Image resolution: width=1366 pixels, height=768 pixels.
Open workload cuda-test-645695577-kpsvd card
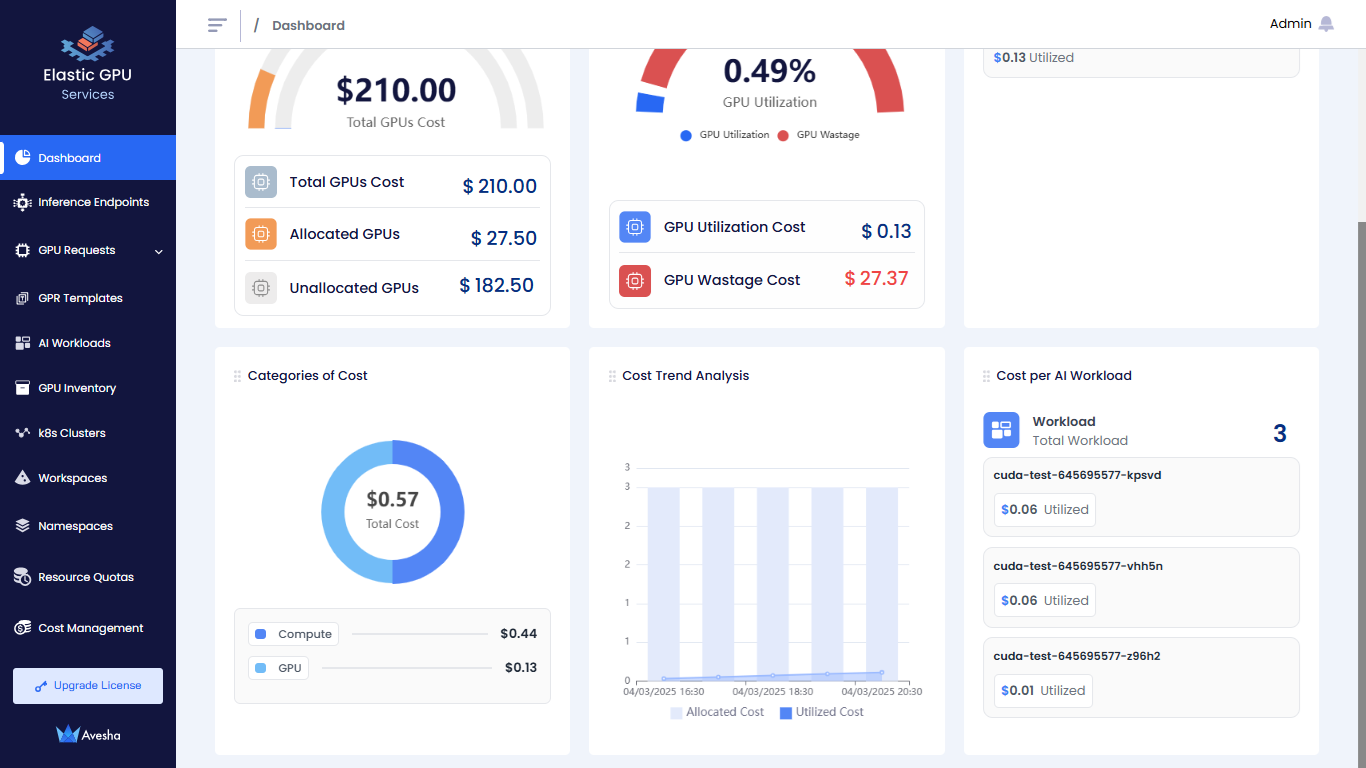tap(1141, 497)
